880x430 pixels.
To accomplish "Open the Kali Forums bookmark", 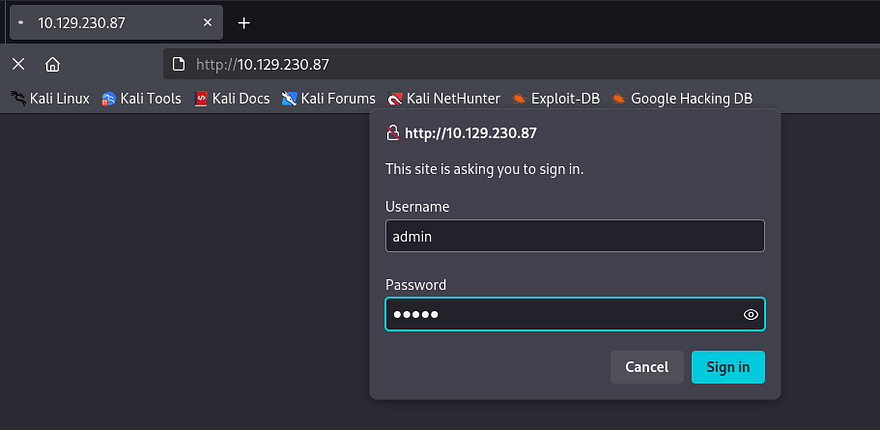I will 328,98.
